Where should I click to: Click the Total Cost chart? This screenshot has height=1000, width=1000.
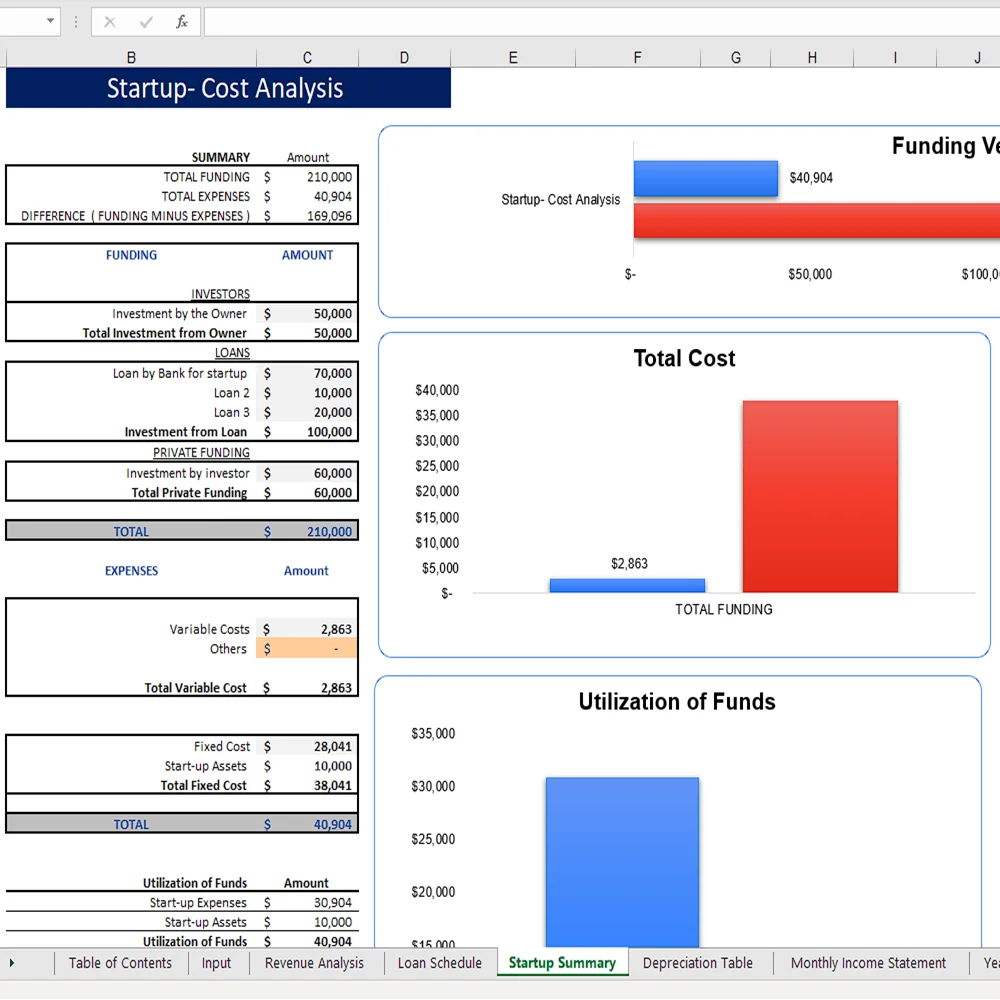(x=684, y=490)
